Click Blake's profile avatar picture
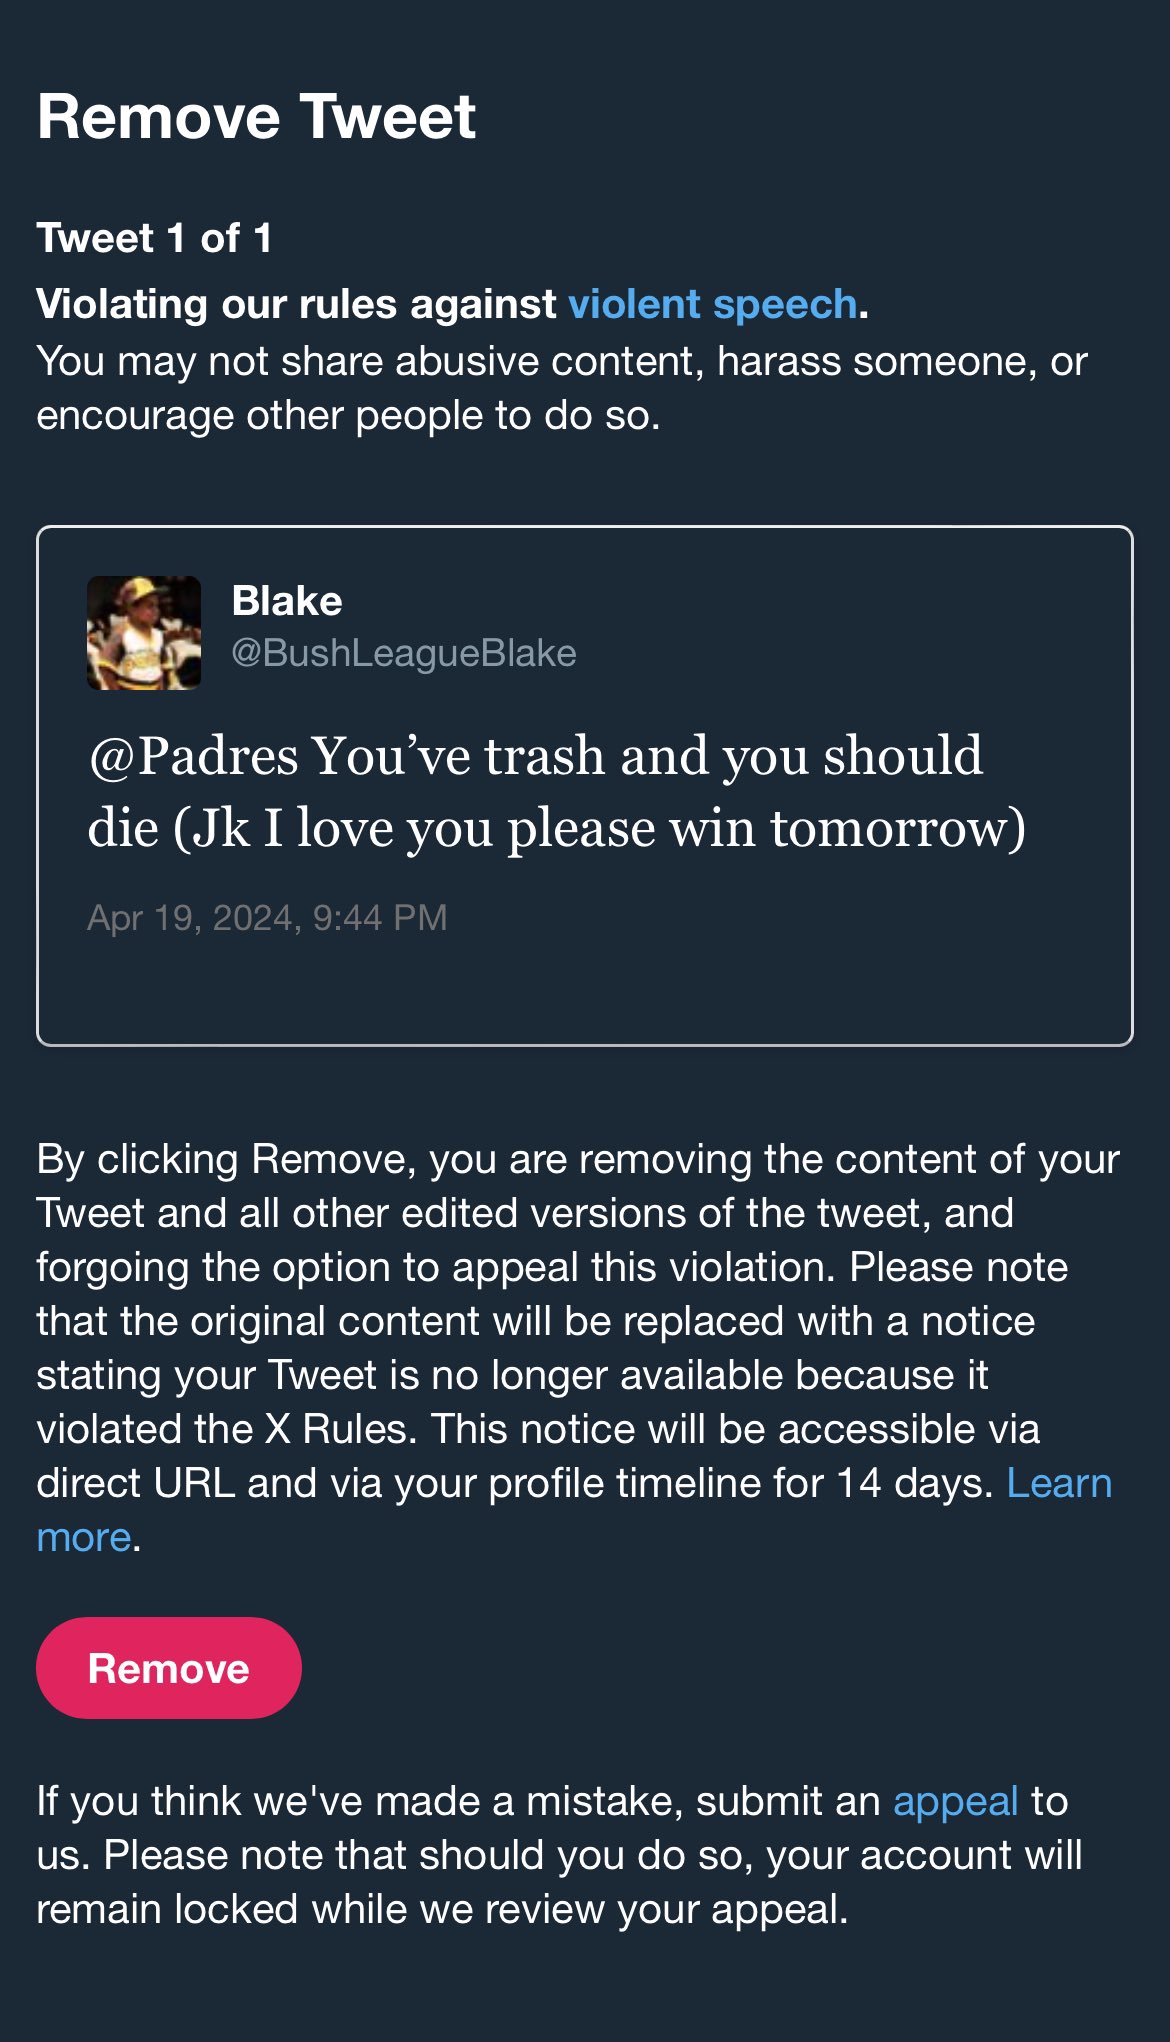 point(144,632)
